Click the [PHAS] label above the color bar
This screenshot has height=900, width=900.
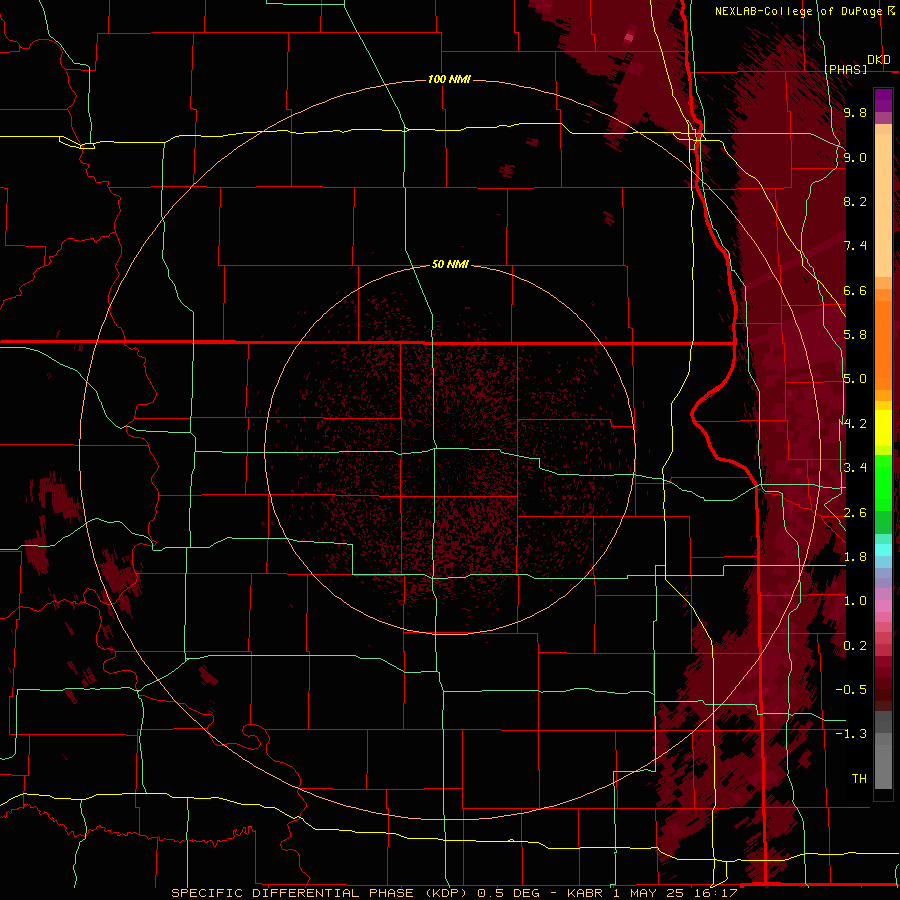(x=846, y=69)
